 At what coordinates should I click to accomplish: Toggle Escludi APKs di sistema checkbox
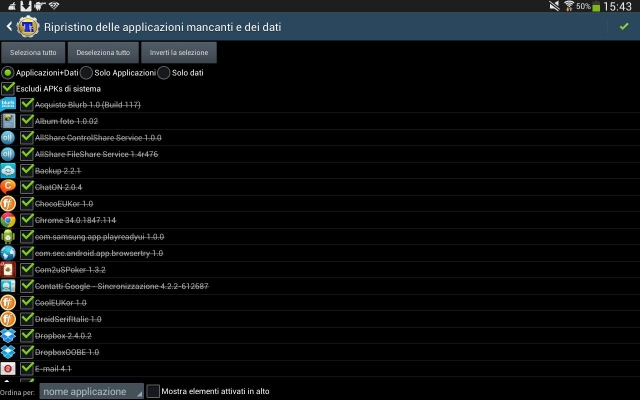pos(8,89)
